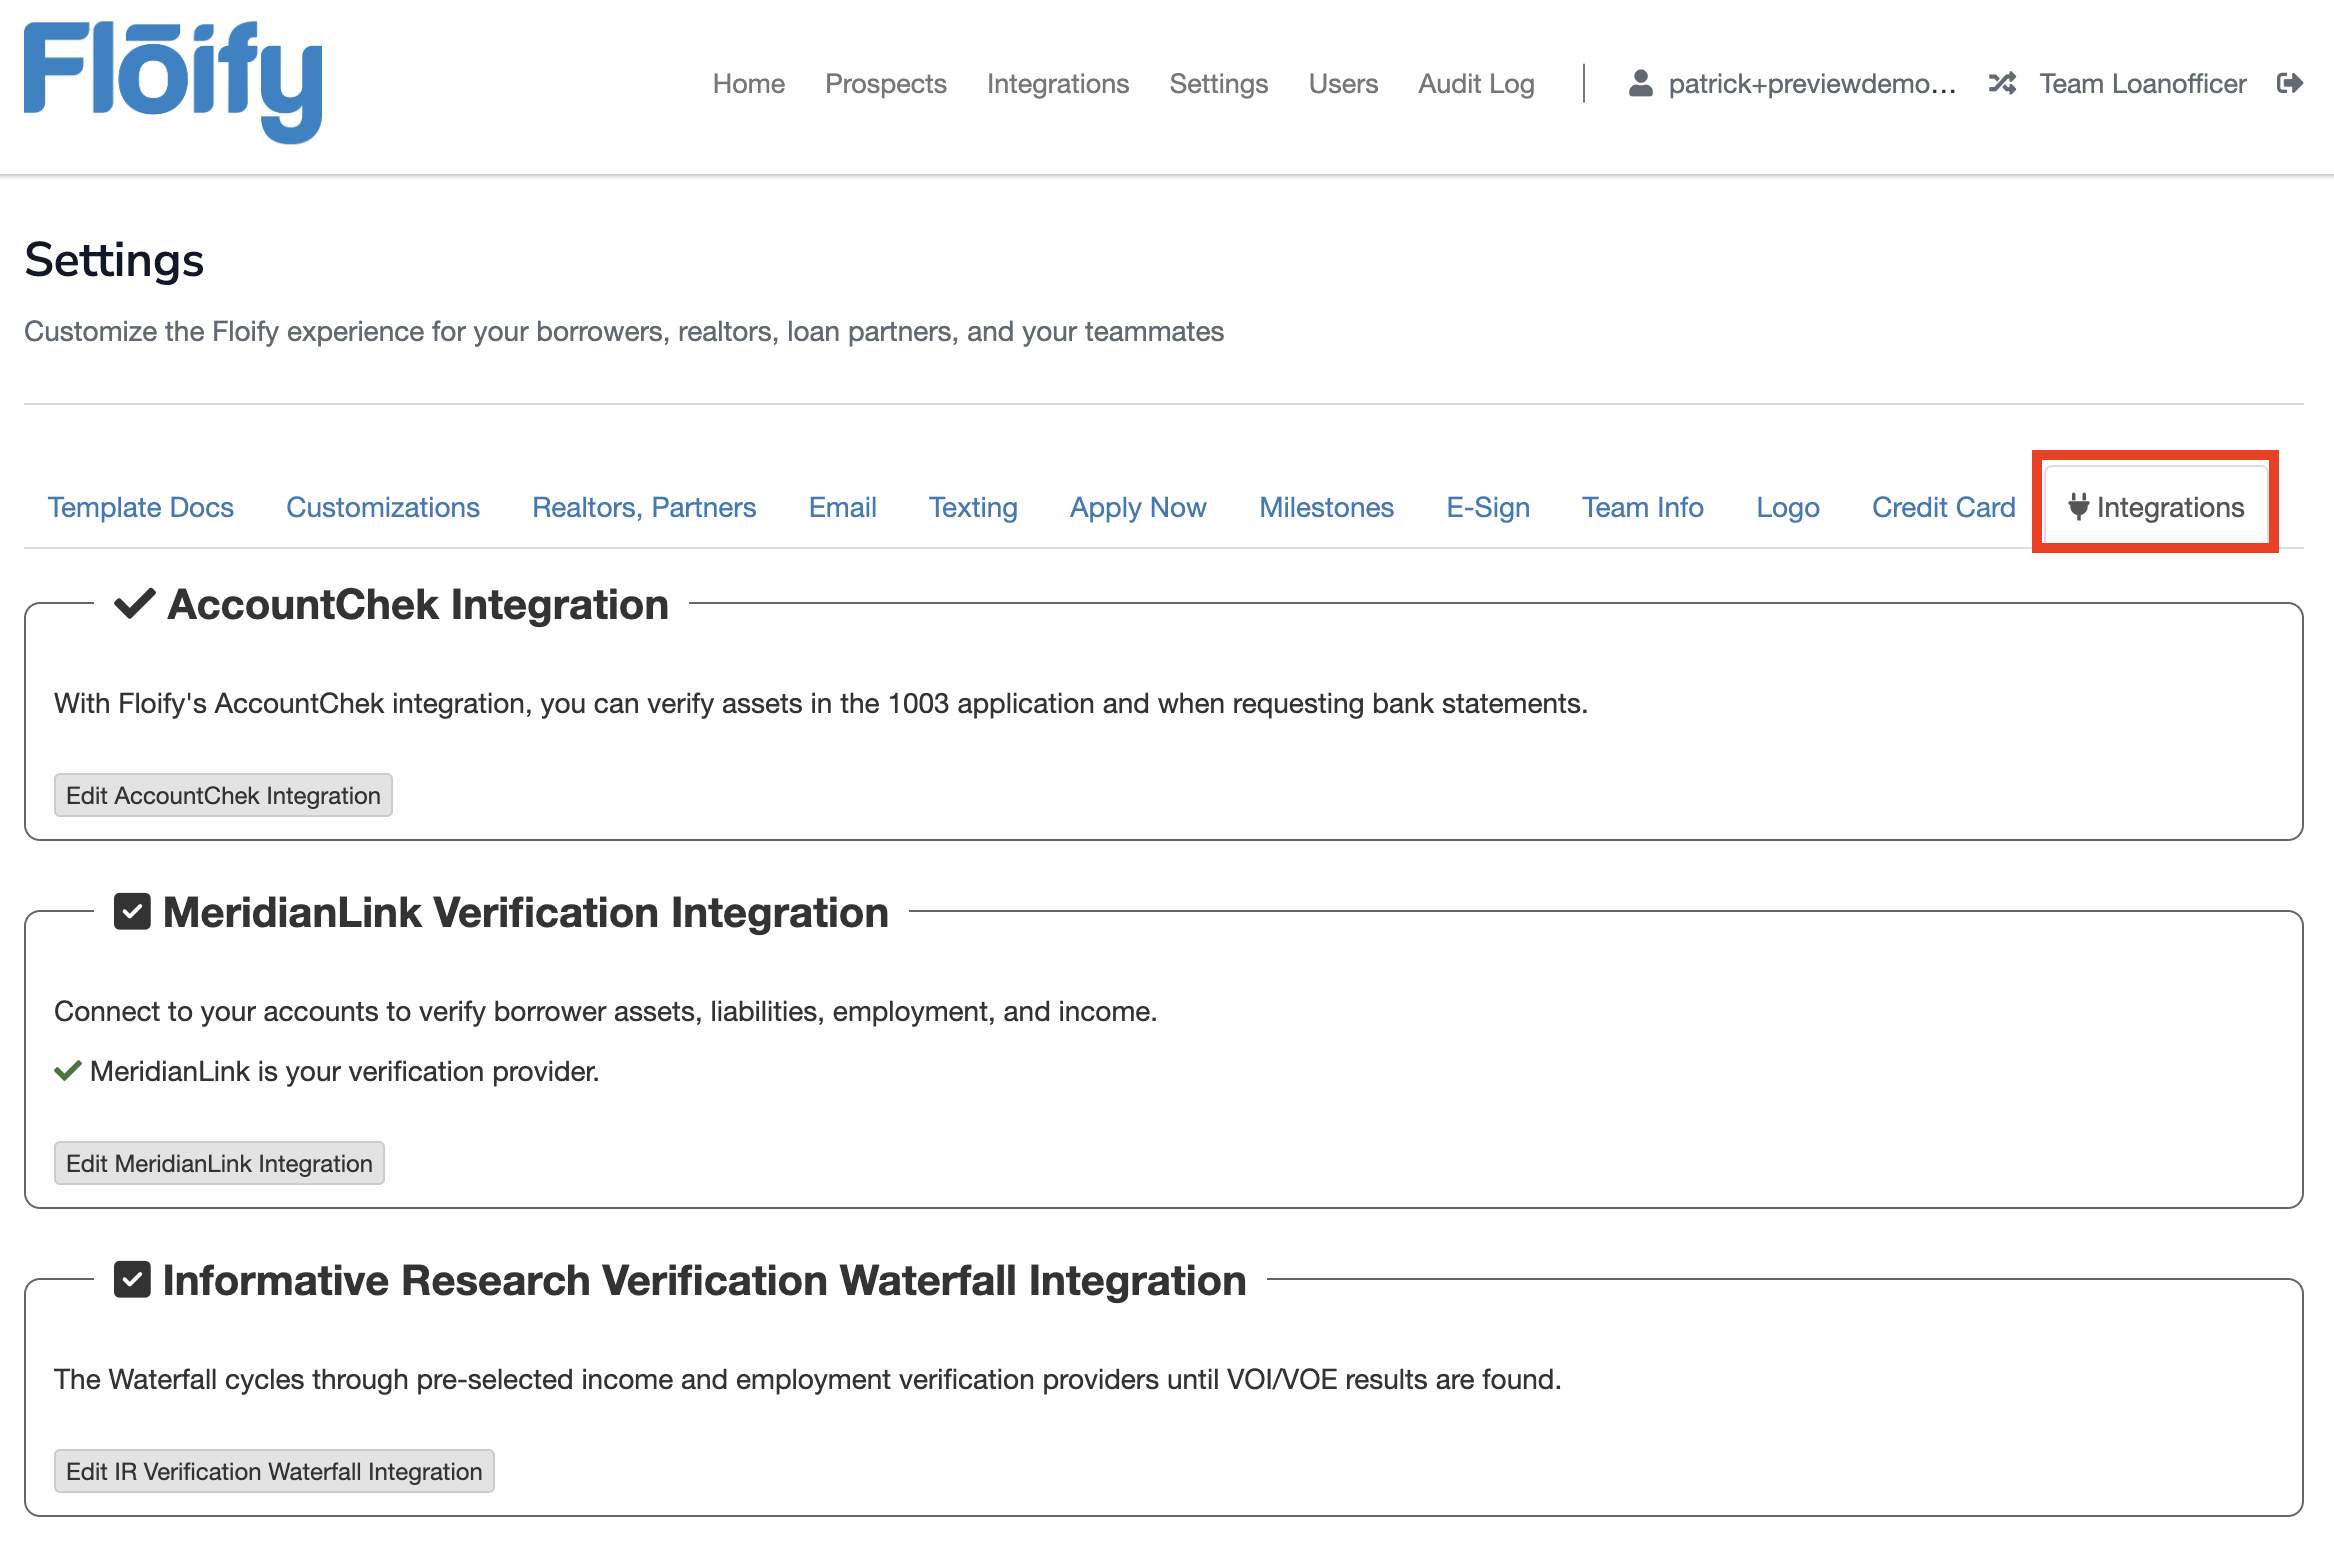Image resolution: width=2334 pixels, height=1542 pixels.
Task: Toggle Informative Research Verification Waterfall checkbox
Action: tap(132, 1279)
